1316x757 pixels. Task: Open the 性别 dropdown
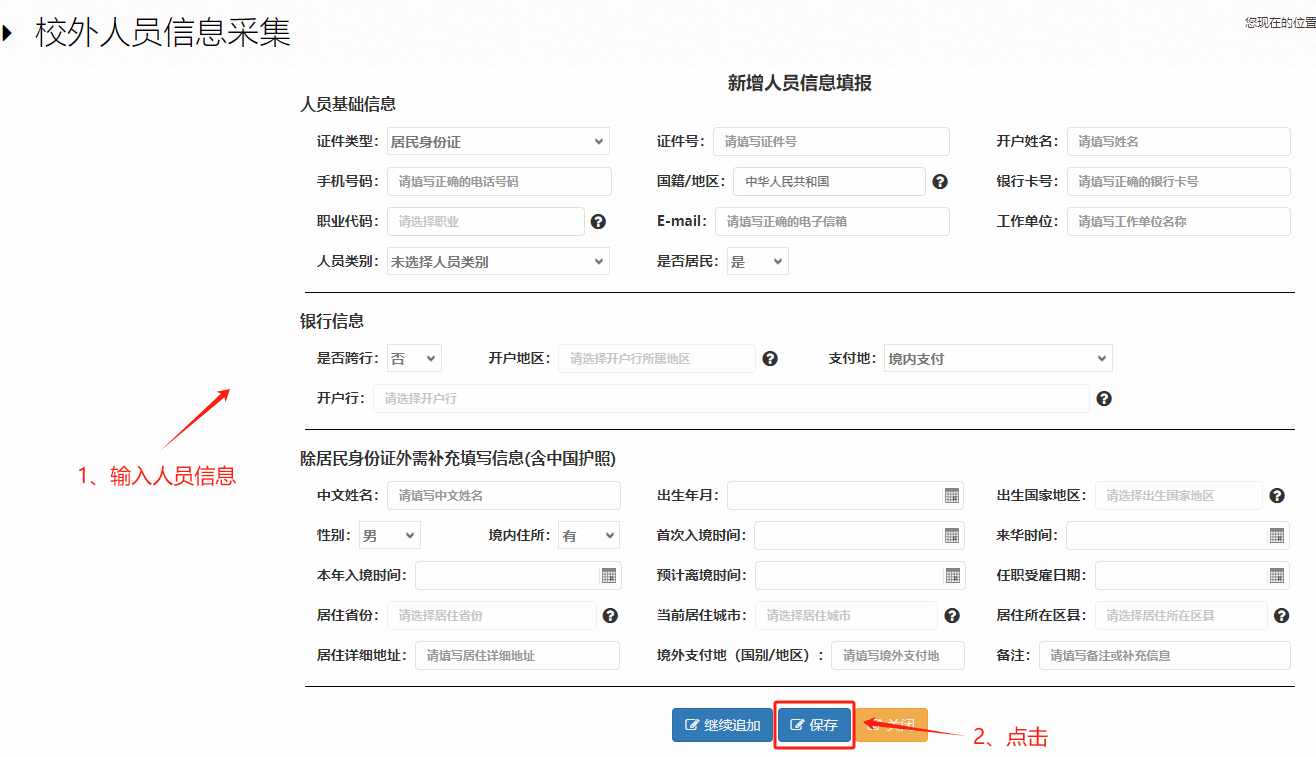pyautogui.click(x=389, y=536)
